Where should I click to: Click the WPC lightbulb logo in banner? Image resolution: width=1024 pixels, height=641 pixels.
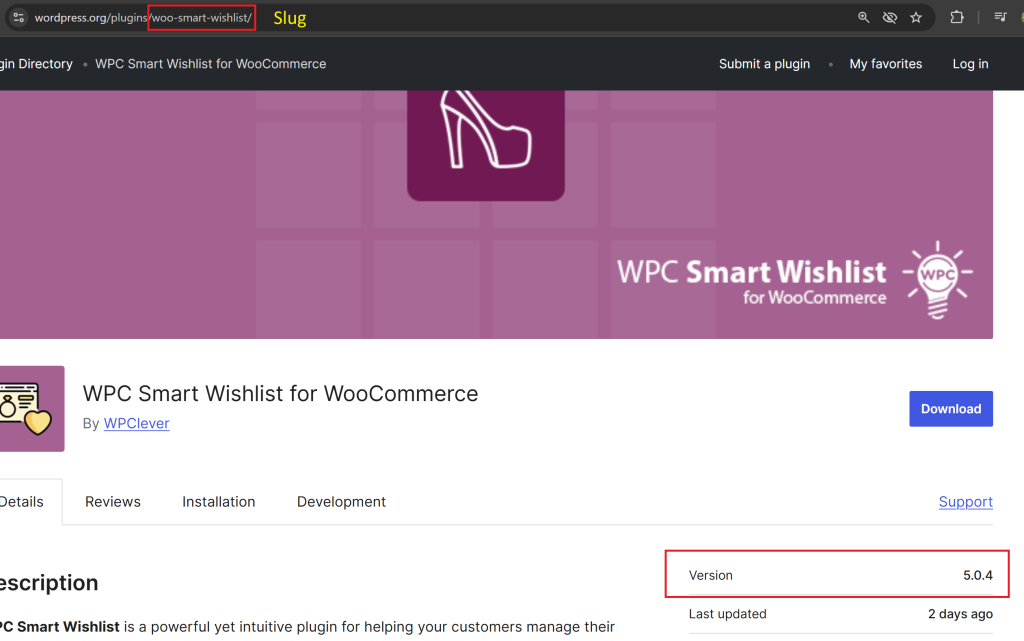(x=937, y=275)
